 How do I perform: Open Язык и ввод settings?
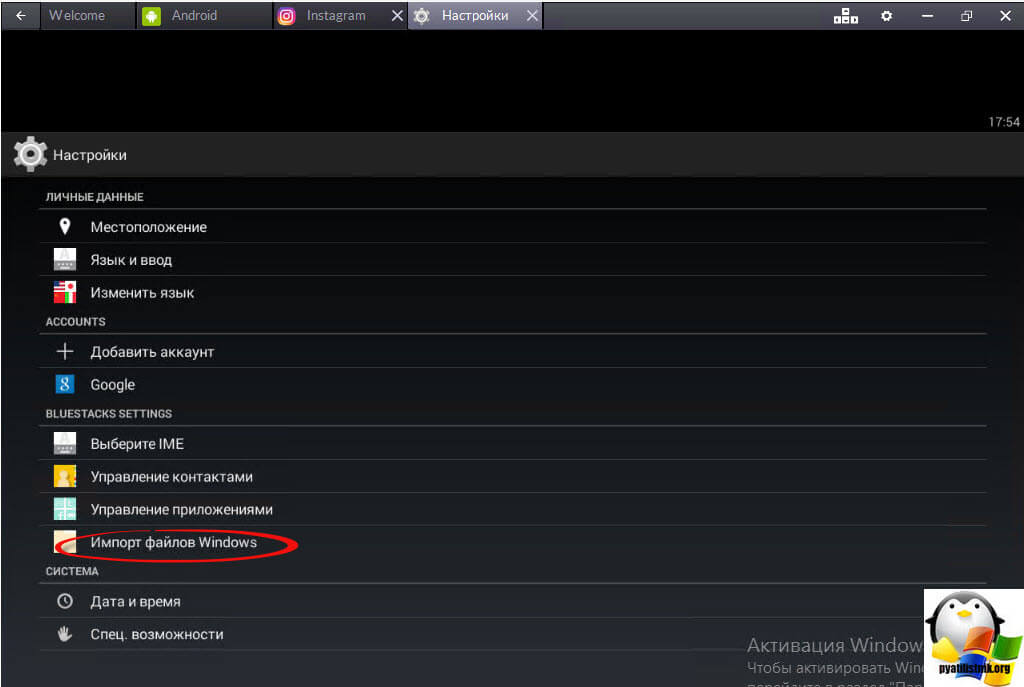131,260
